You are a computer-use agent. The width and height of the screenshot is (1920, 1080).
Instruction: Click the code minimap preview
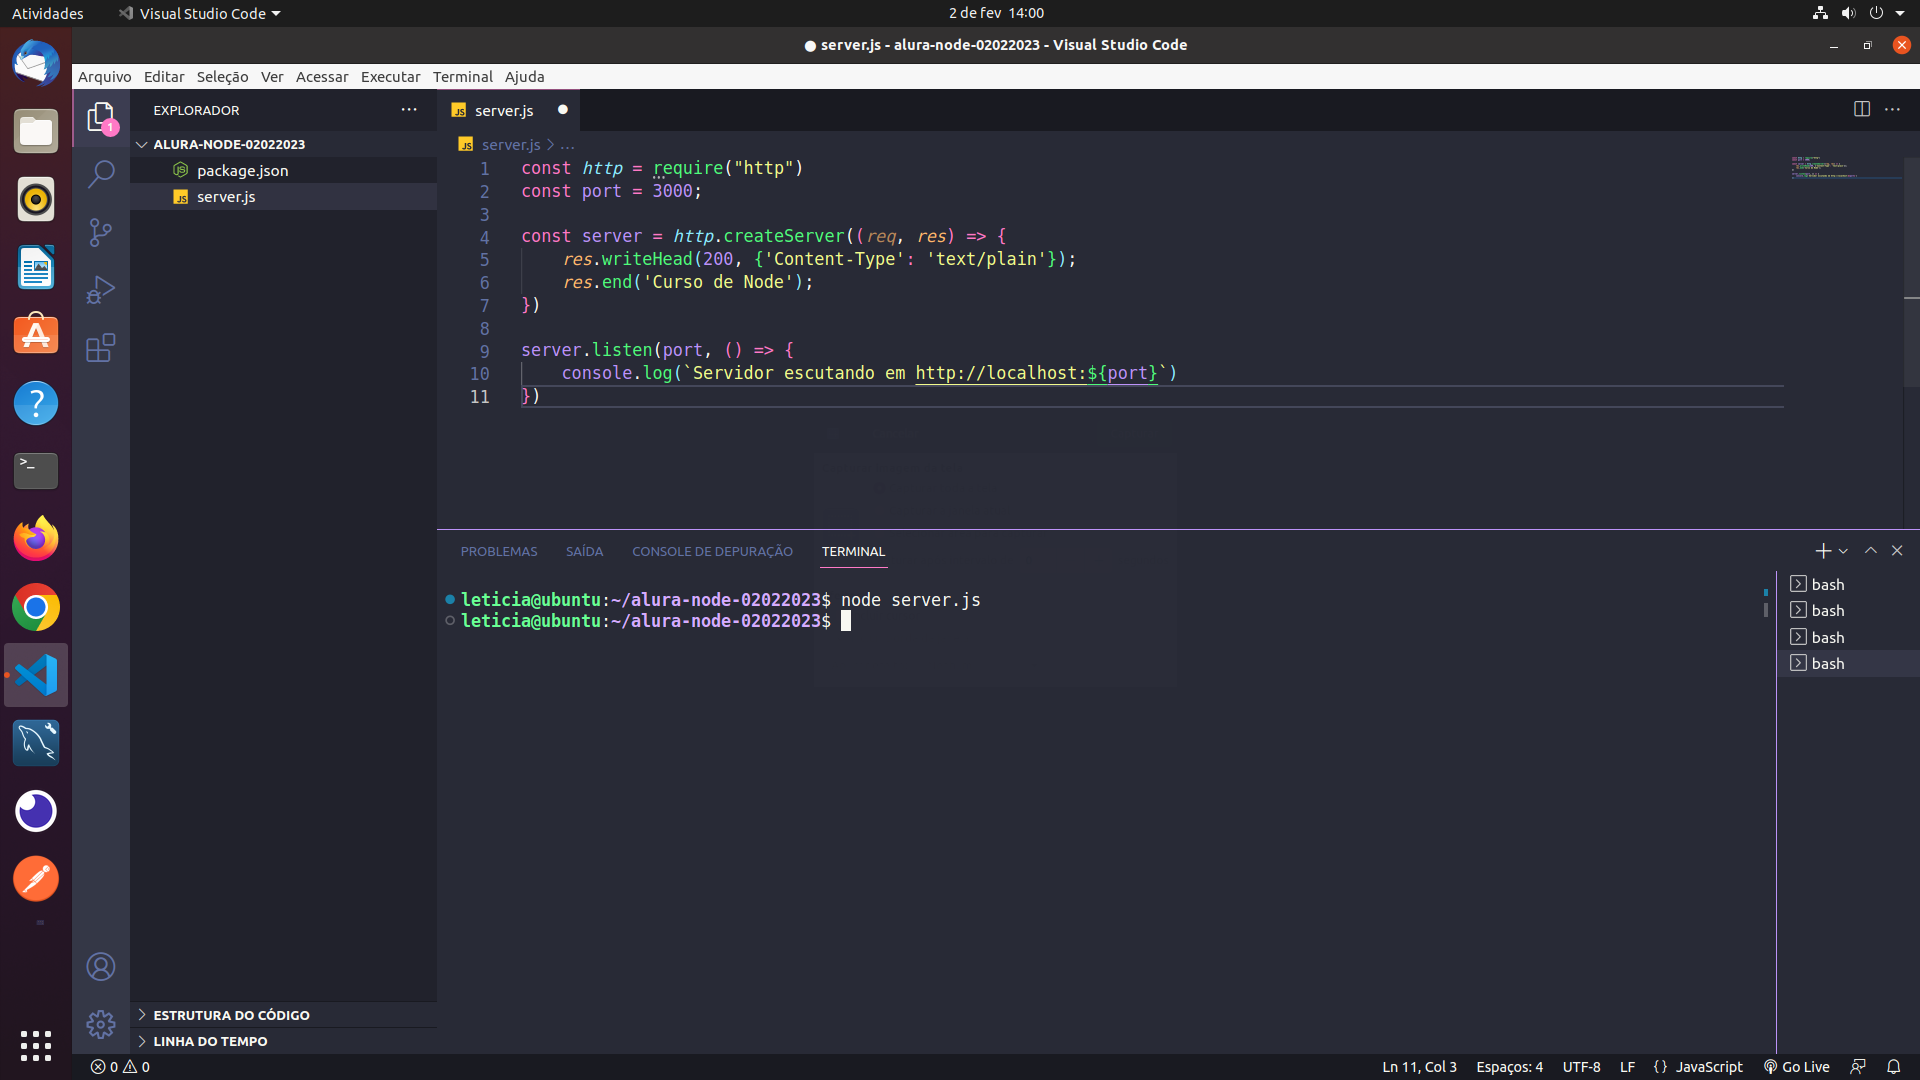[1845, 168]
